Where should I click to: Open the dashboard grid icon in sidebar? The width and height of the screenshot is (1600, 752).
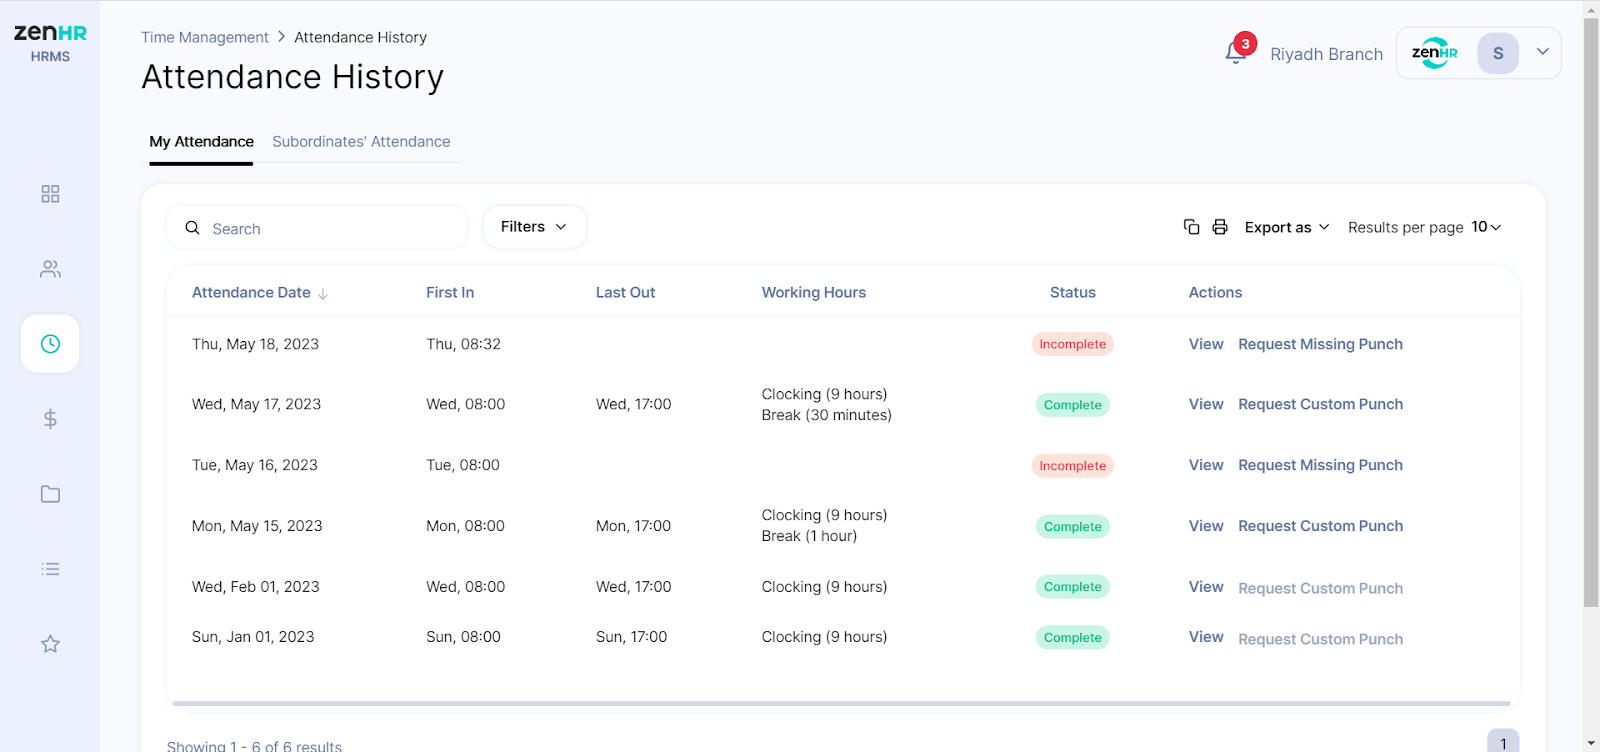[x=50, y=194]
